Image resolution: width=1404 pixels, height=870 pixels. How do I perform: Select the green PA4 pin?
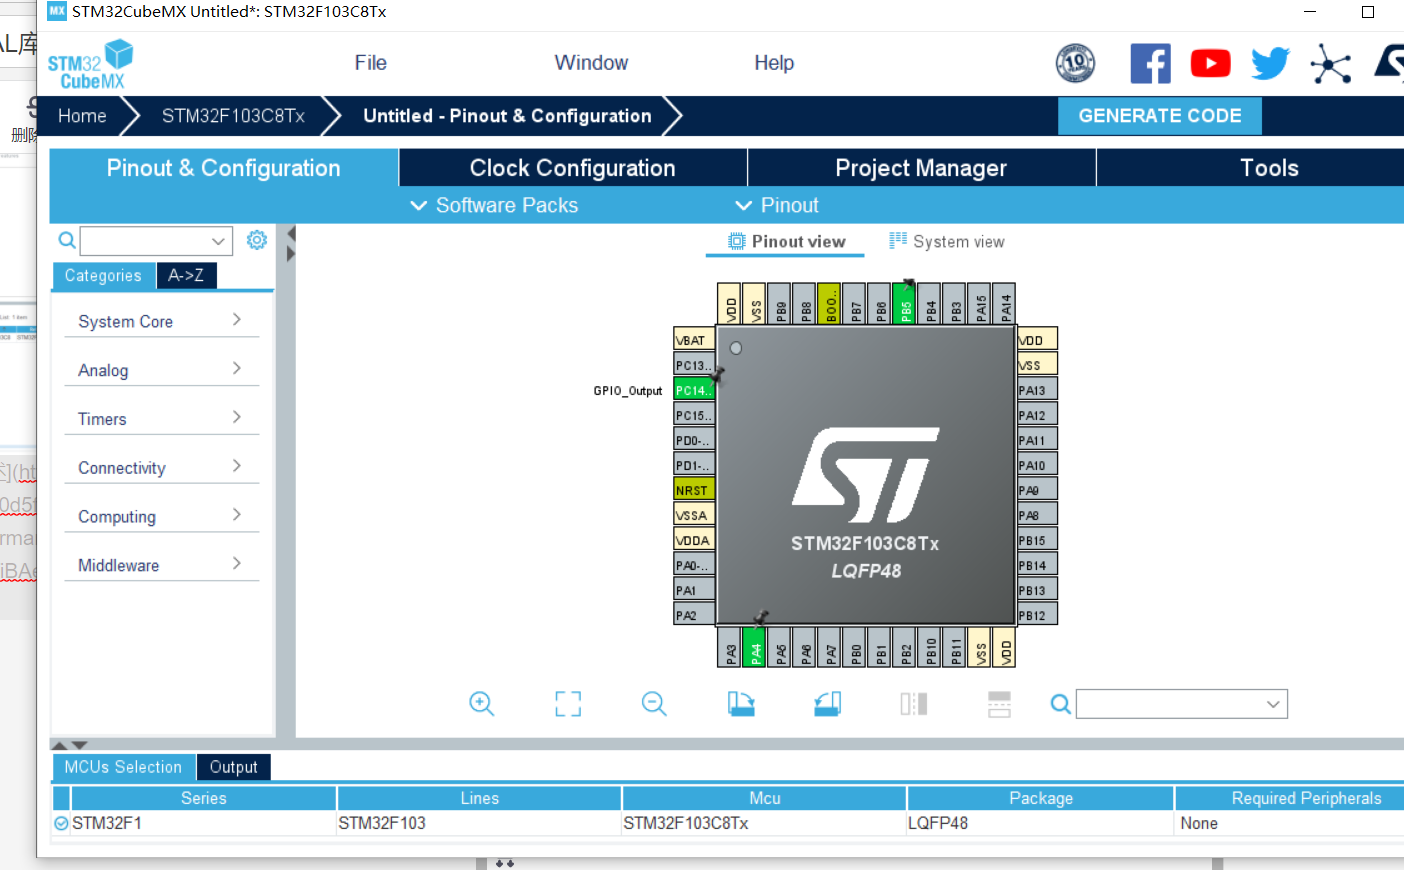tap(756, 648)
